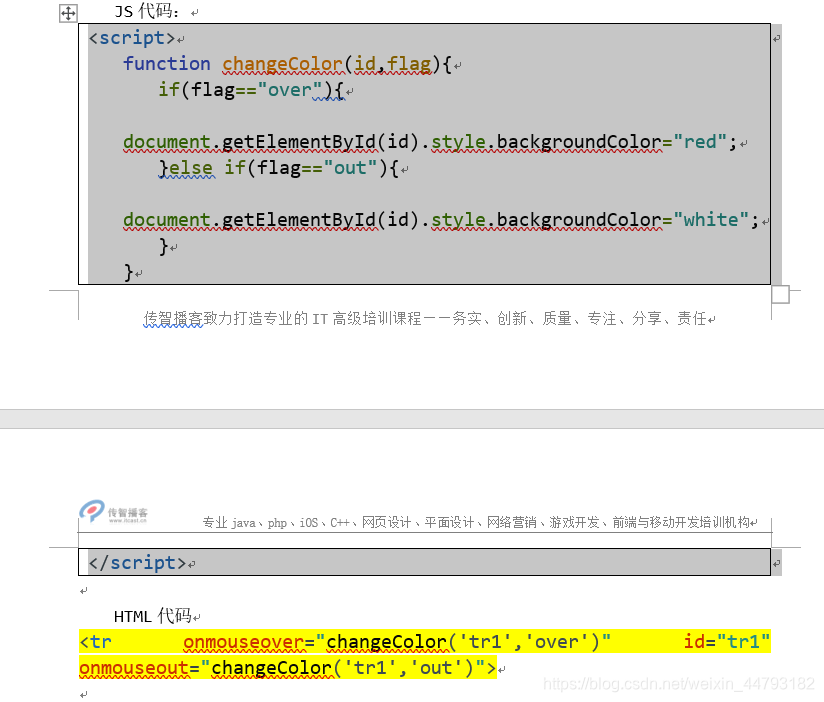824x702 pixels.
Task: Click the 'onmouseout' attribute in highlighted code
Action: pyautogui.click(x=133, y=668)
